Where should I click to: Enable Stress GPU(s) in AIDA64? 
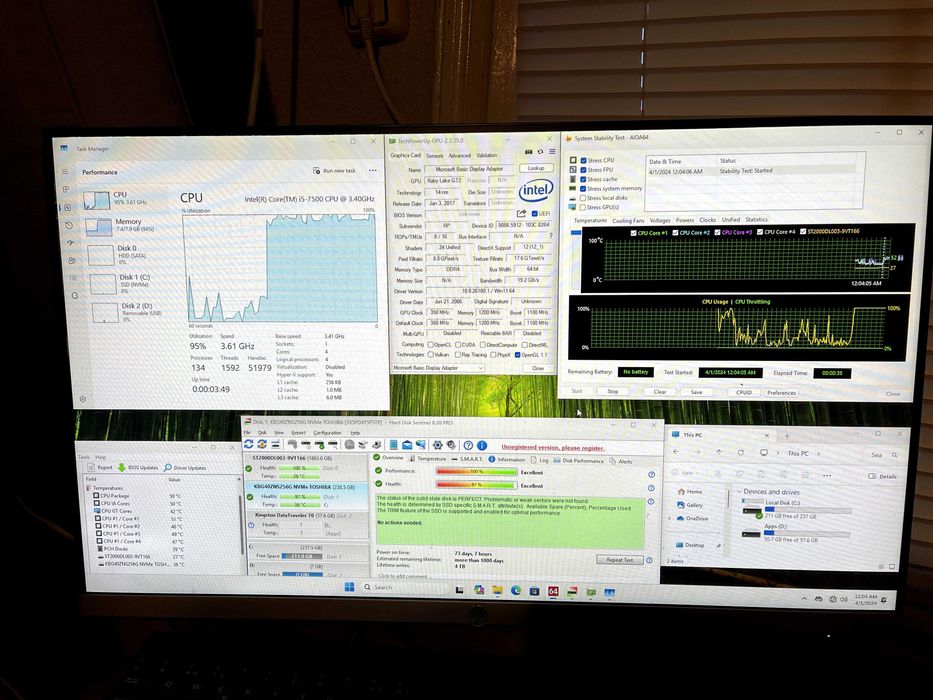[x=583, y=207]
